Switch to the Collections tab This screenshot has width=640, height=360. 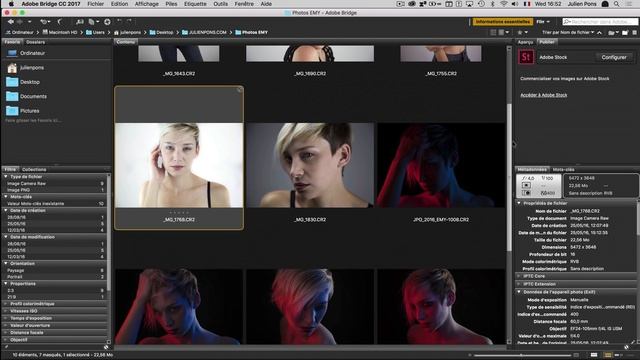point(34,169)
